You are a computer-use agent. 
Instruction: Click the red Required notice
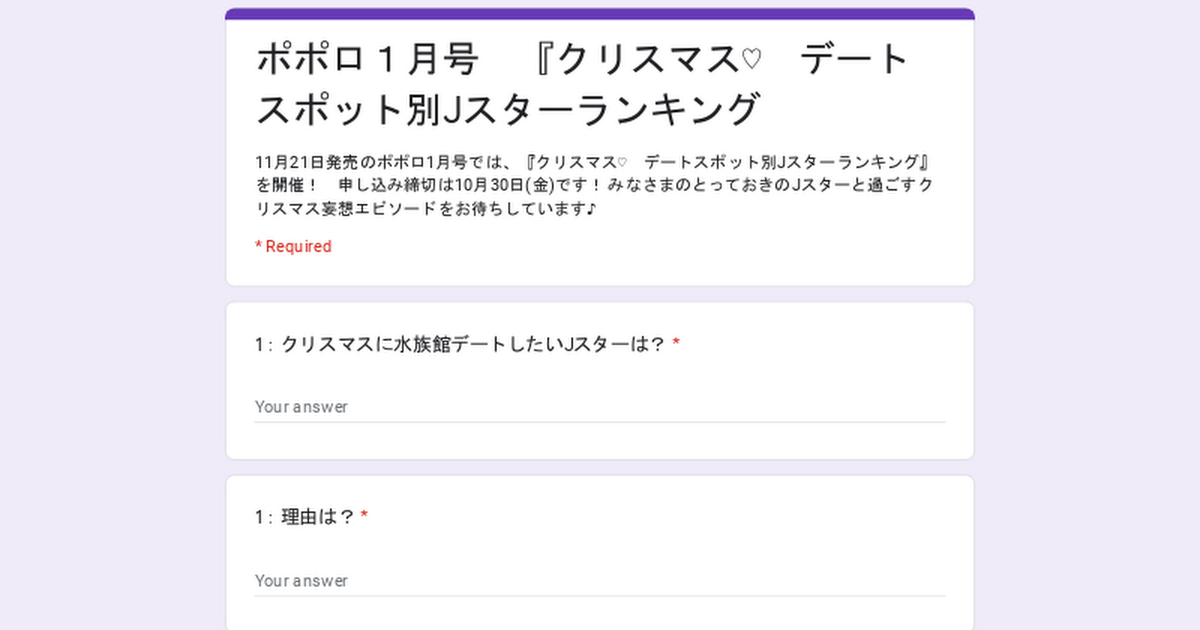click(293, 246)
